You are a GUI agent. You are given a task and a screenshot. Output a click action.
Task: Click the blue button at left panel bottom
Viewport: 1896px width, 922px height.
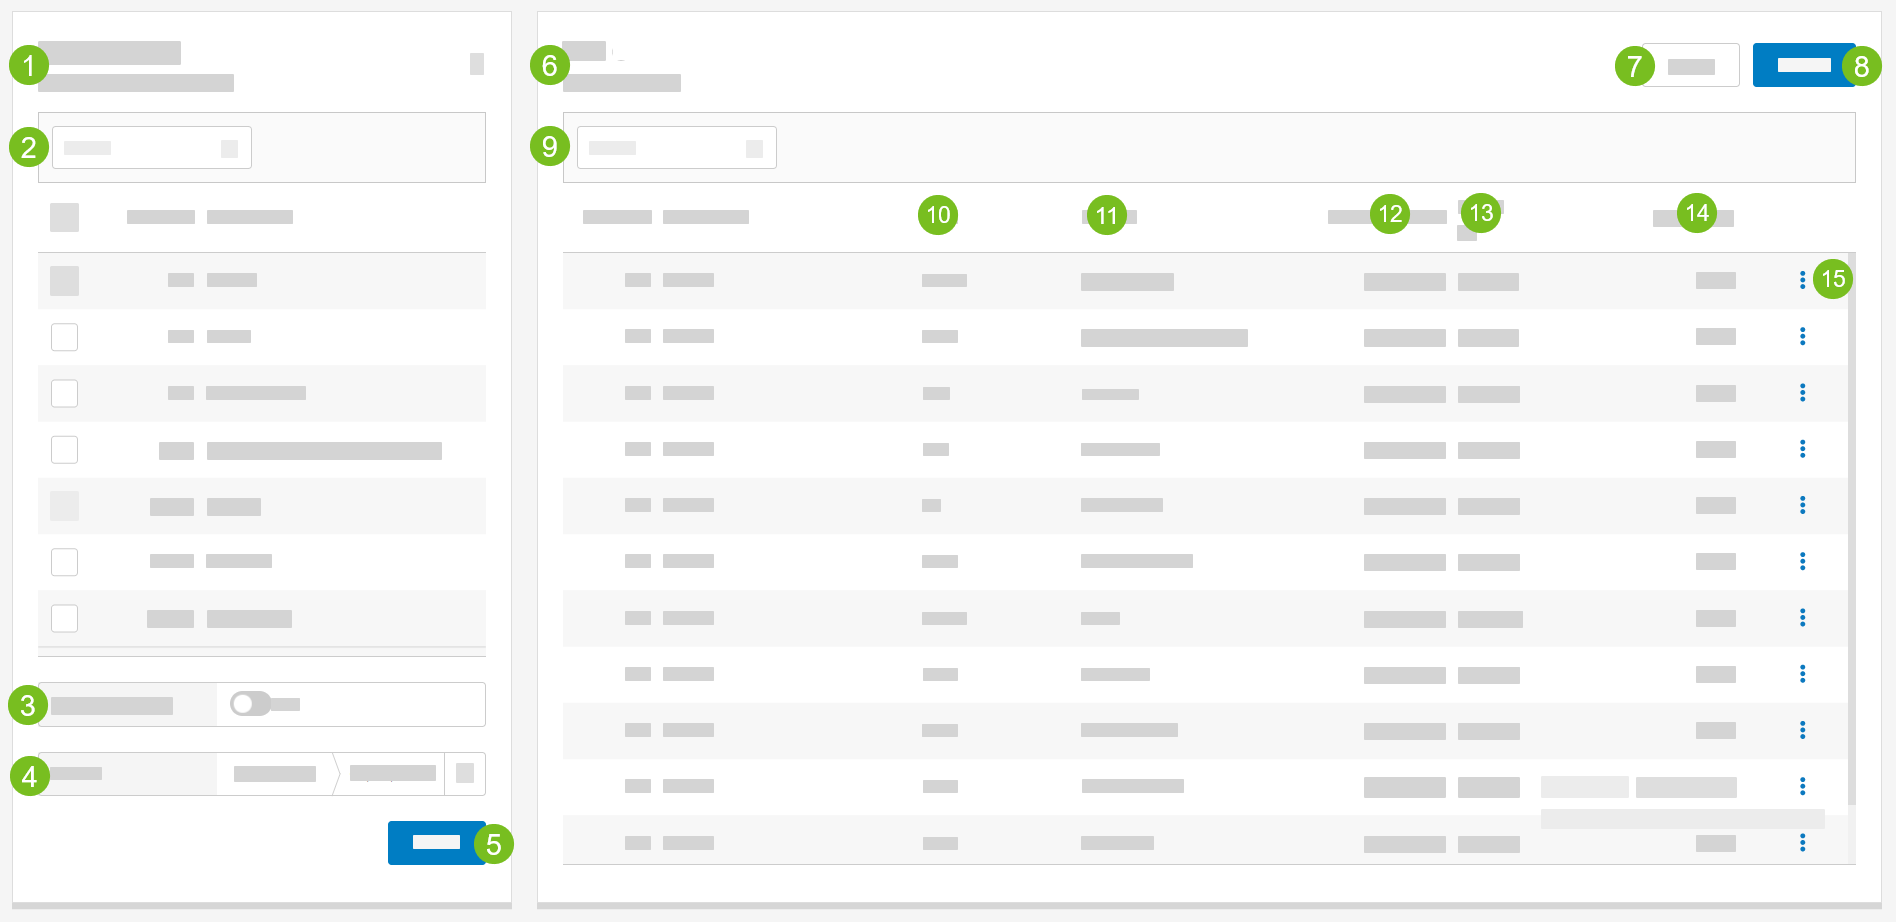(436, 843)
